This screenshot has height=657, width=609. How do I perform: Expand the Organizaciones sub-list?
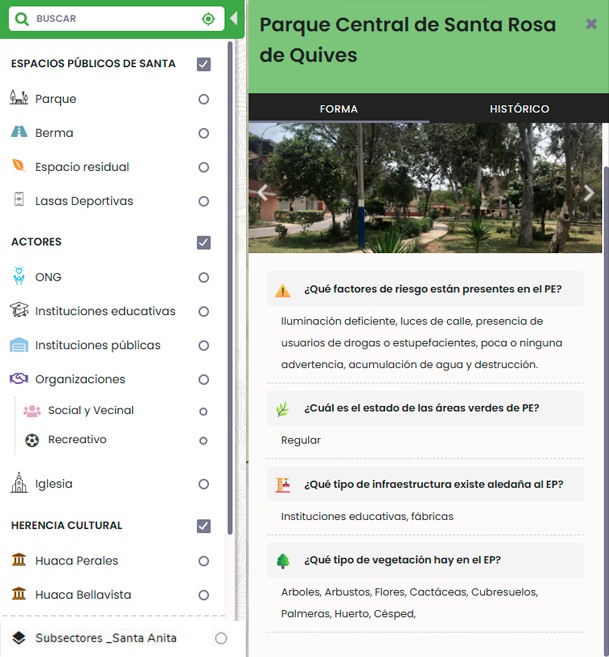pos(80,379)
